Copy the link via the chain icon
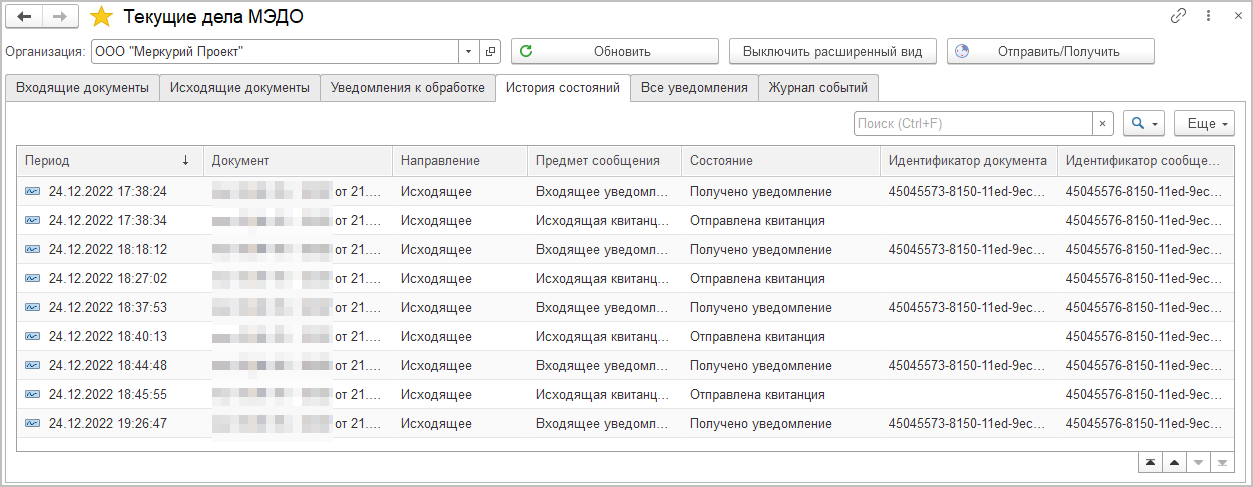The image size is (1253, 487). (1178, 17)
